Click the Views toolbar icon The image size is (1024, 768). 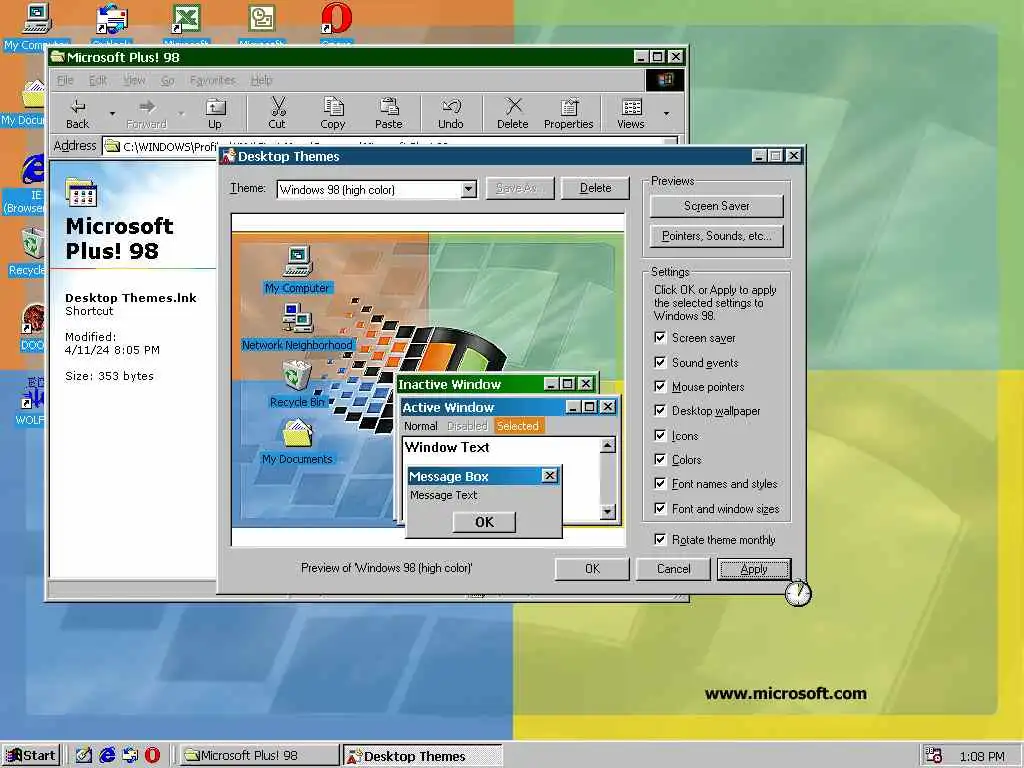[x=631, y=114]
